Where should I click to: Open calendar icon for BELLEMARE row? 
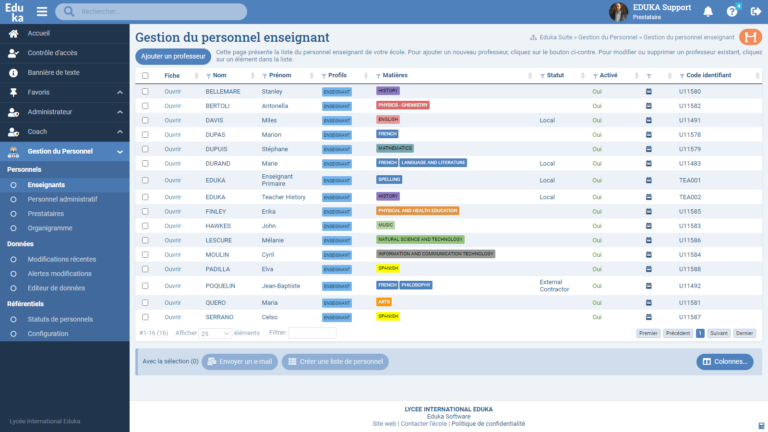(648, 92)
